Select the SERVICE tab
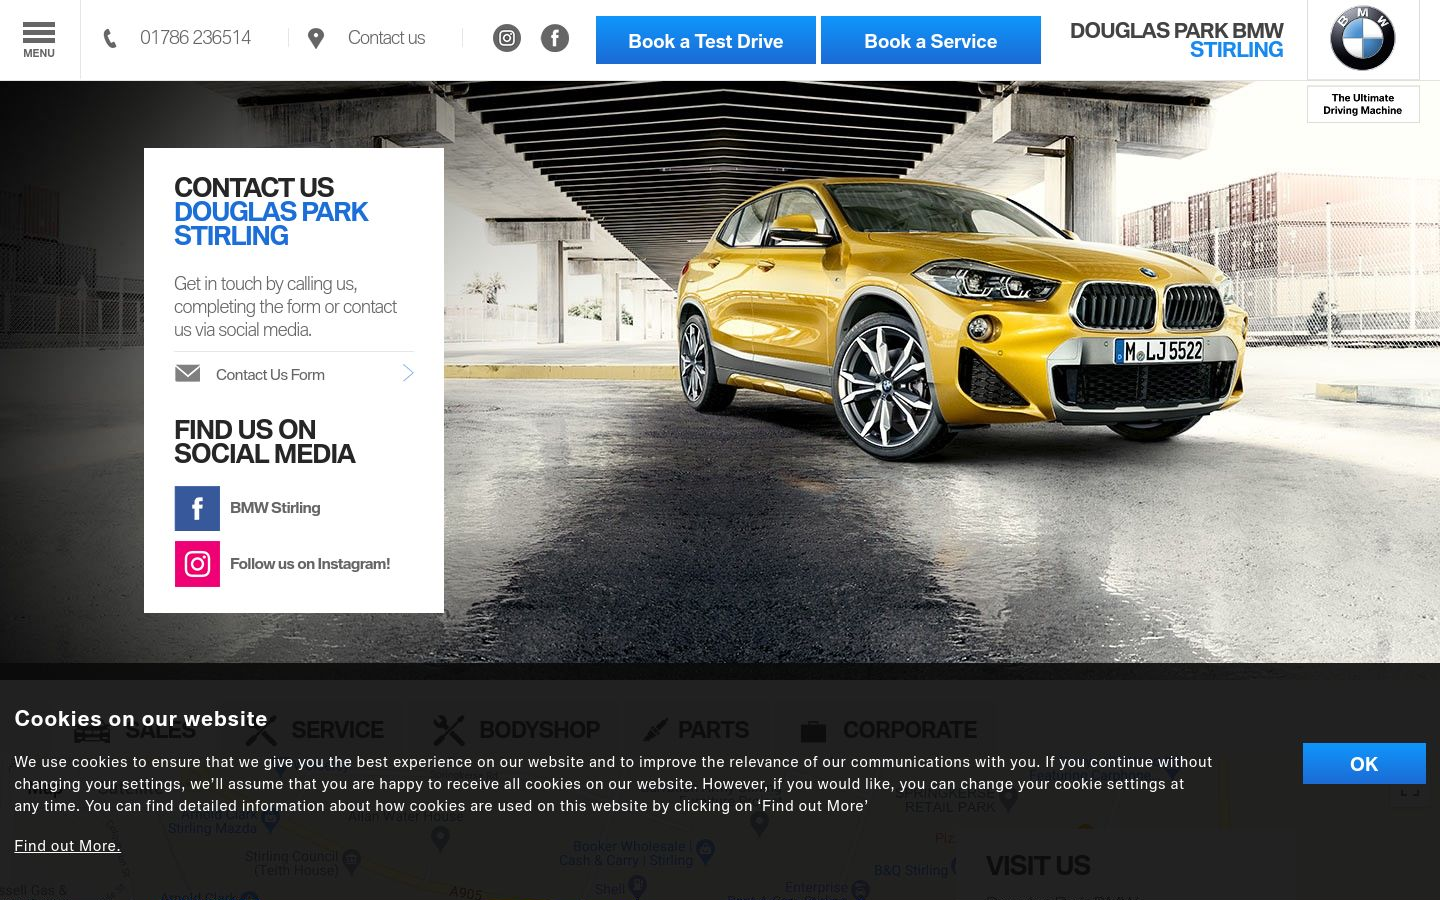Screen dimensions: 1440x900 pyautogui.click(x=315, y=730)
